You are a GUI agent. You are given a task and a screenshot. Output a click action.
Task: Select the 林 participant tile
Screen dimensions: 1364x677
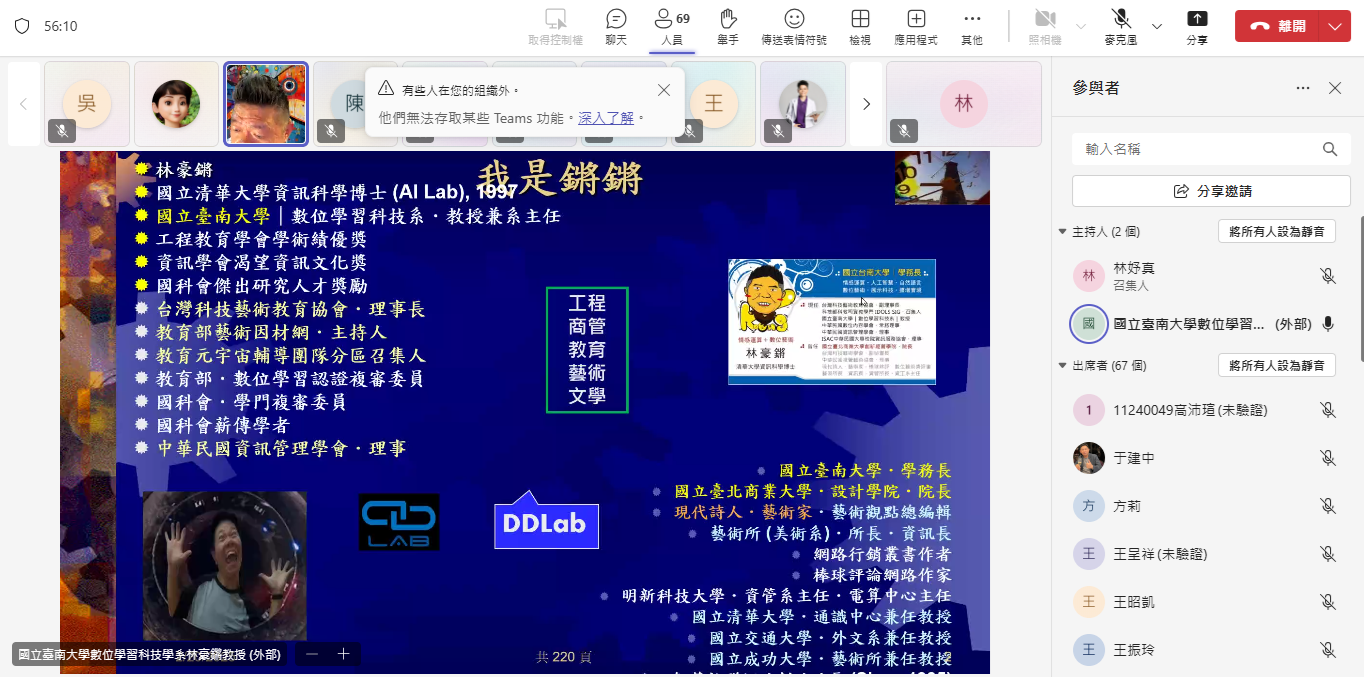964,104
